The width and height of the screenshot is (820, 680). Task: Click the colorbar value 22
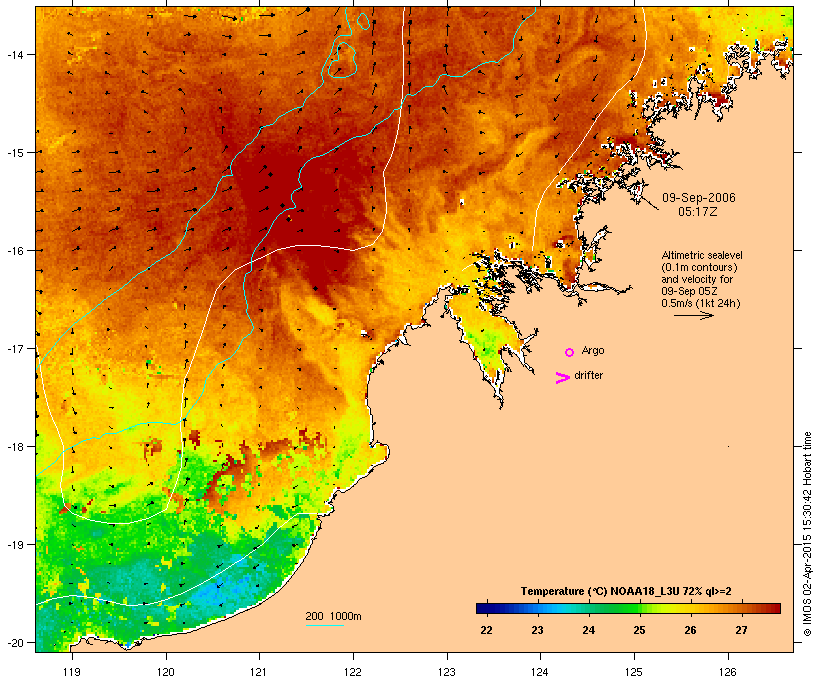click(x=486, y=630)
